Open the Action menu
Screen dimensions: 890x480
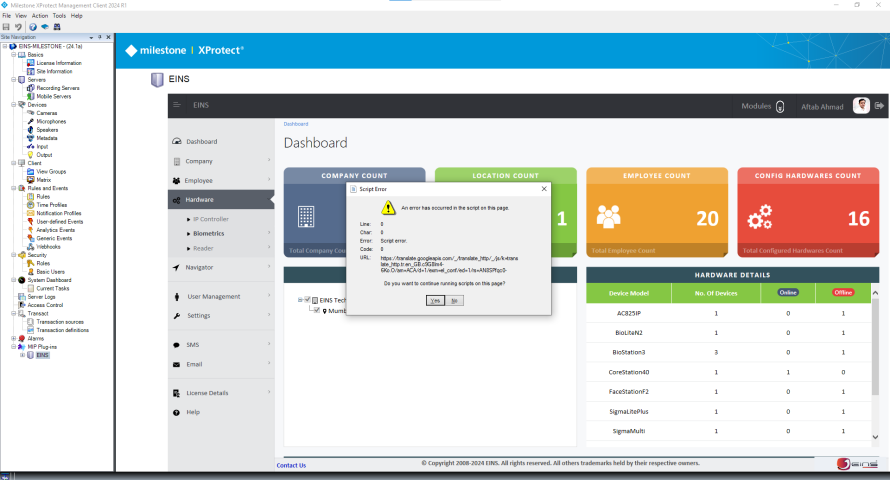tap(39, 16)
